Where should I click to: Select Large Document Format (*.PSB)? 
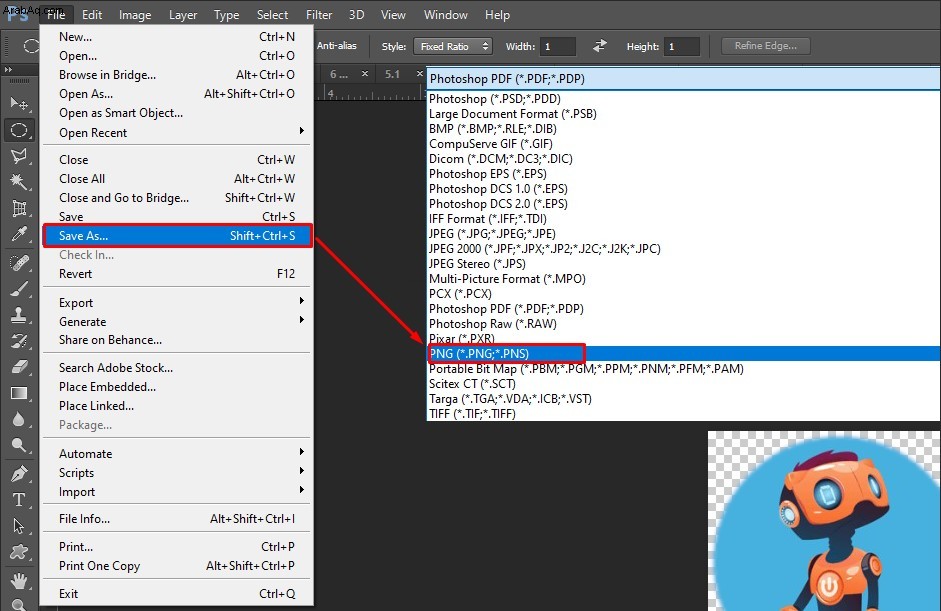pos(684,113)
